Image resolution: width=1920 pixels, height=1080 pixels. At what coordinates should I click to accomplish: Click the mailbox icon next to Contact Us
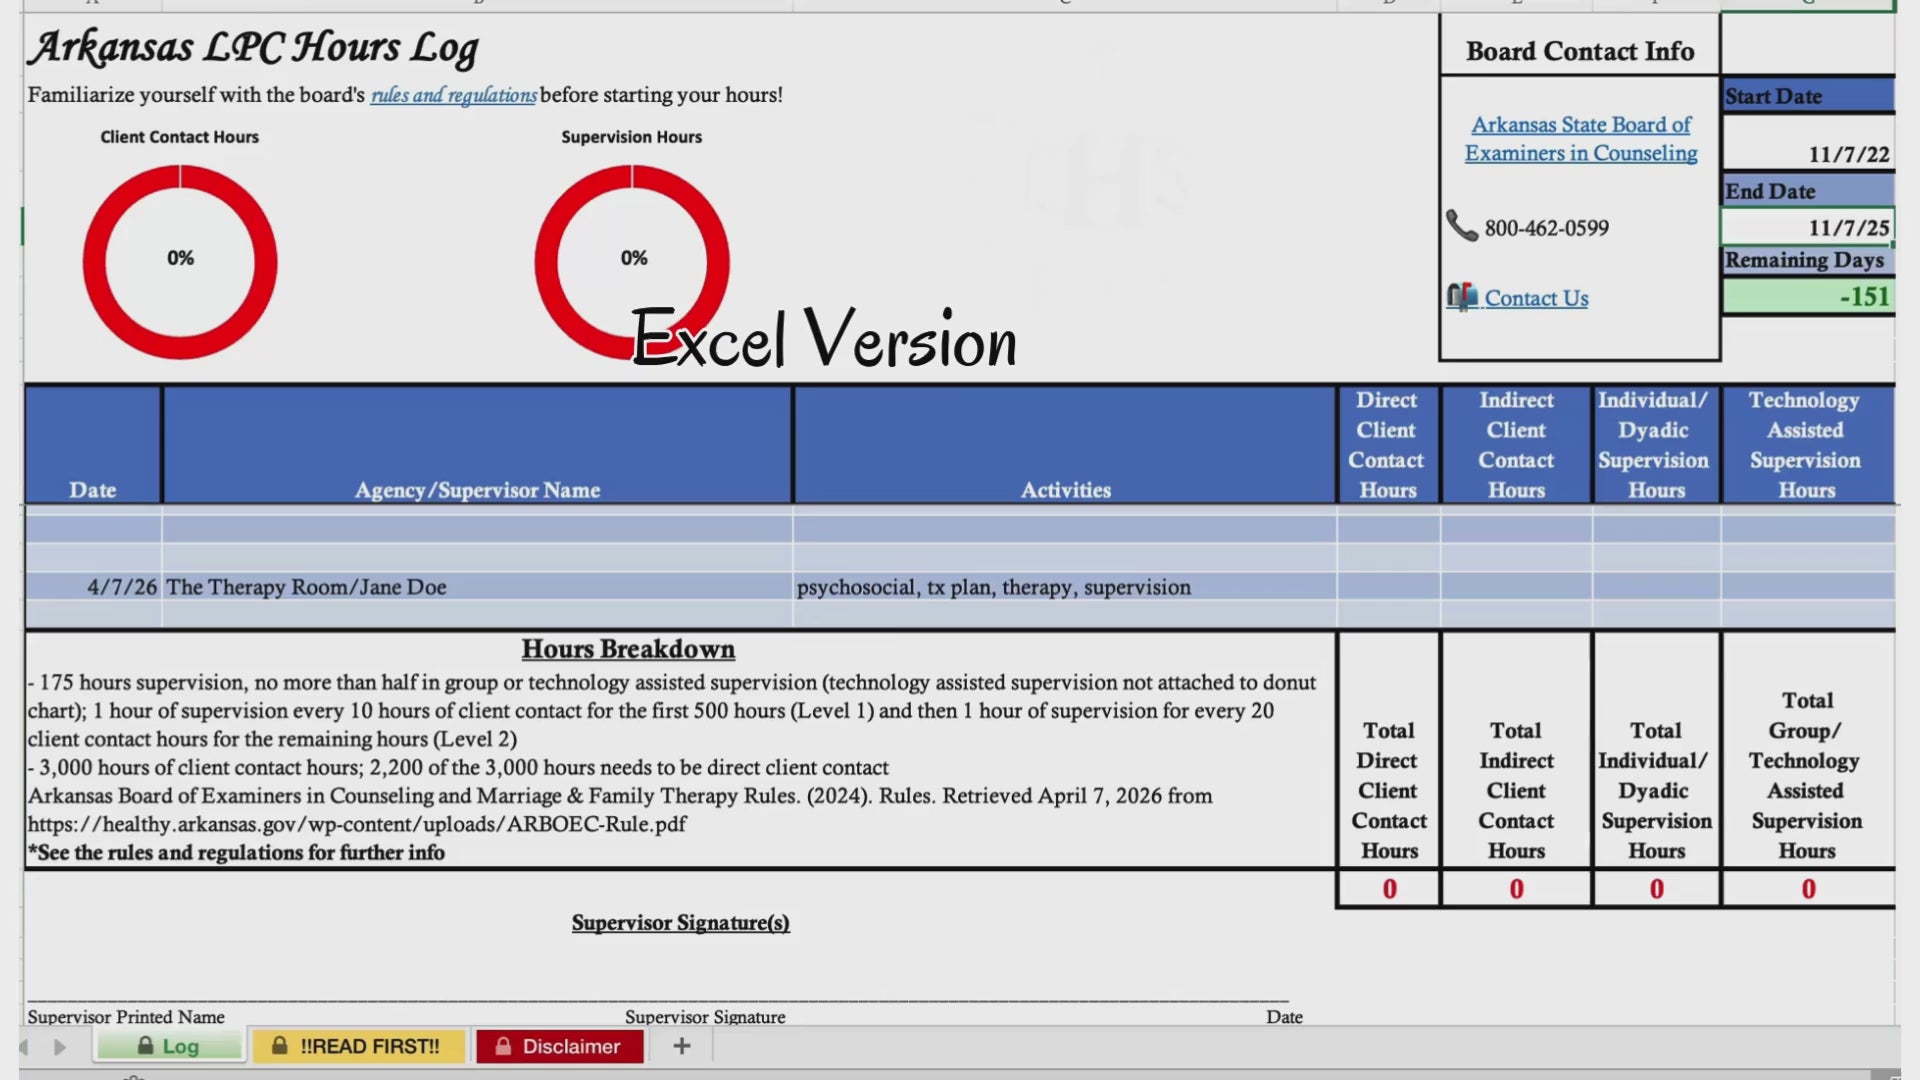pos(1461,297)
